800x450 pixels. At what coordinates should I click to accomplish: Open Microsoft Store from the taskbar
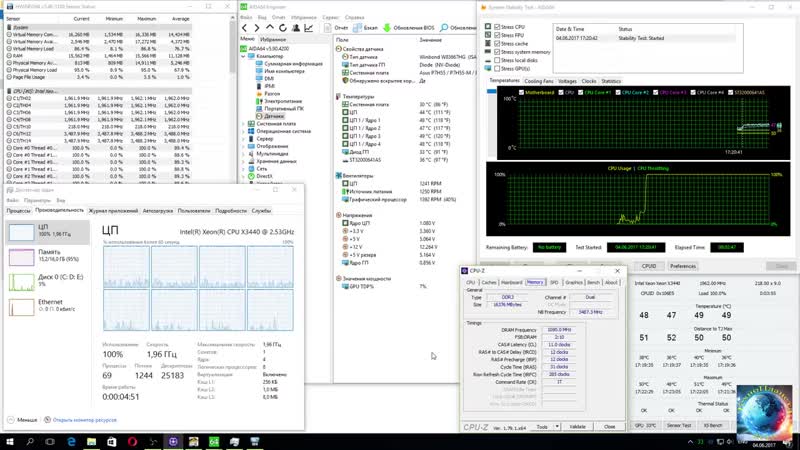point(112,441)
